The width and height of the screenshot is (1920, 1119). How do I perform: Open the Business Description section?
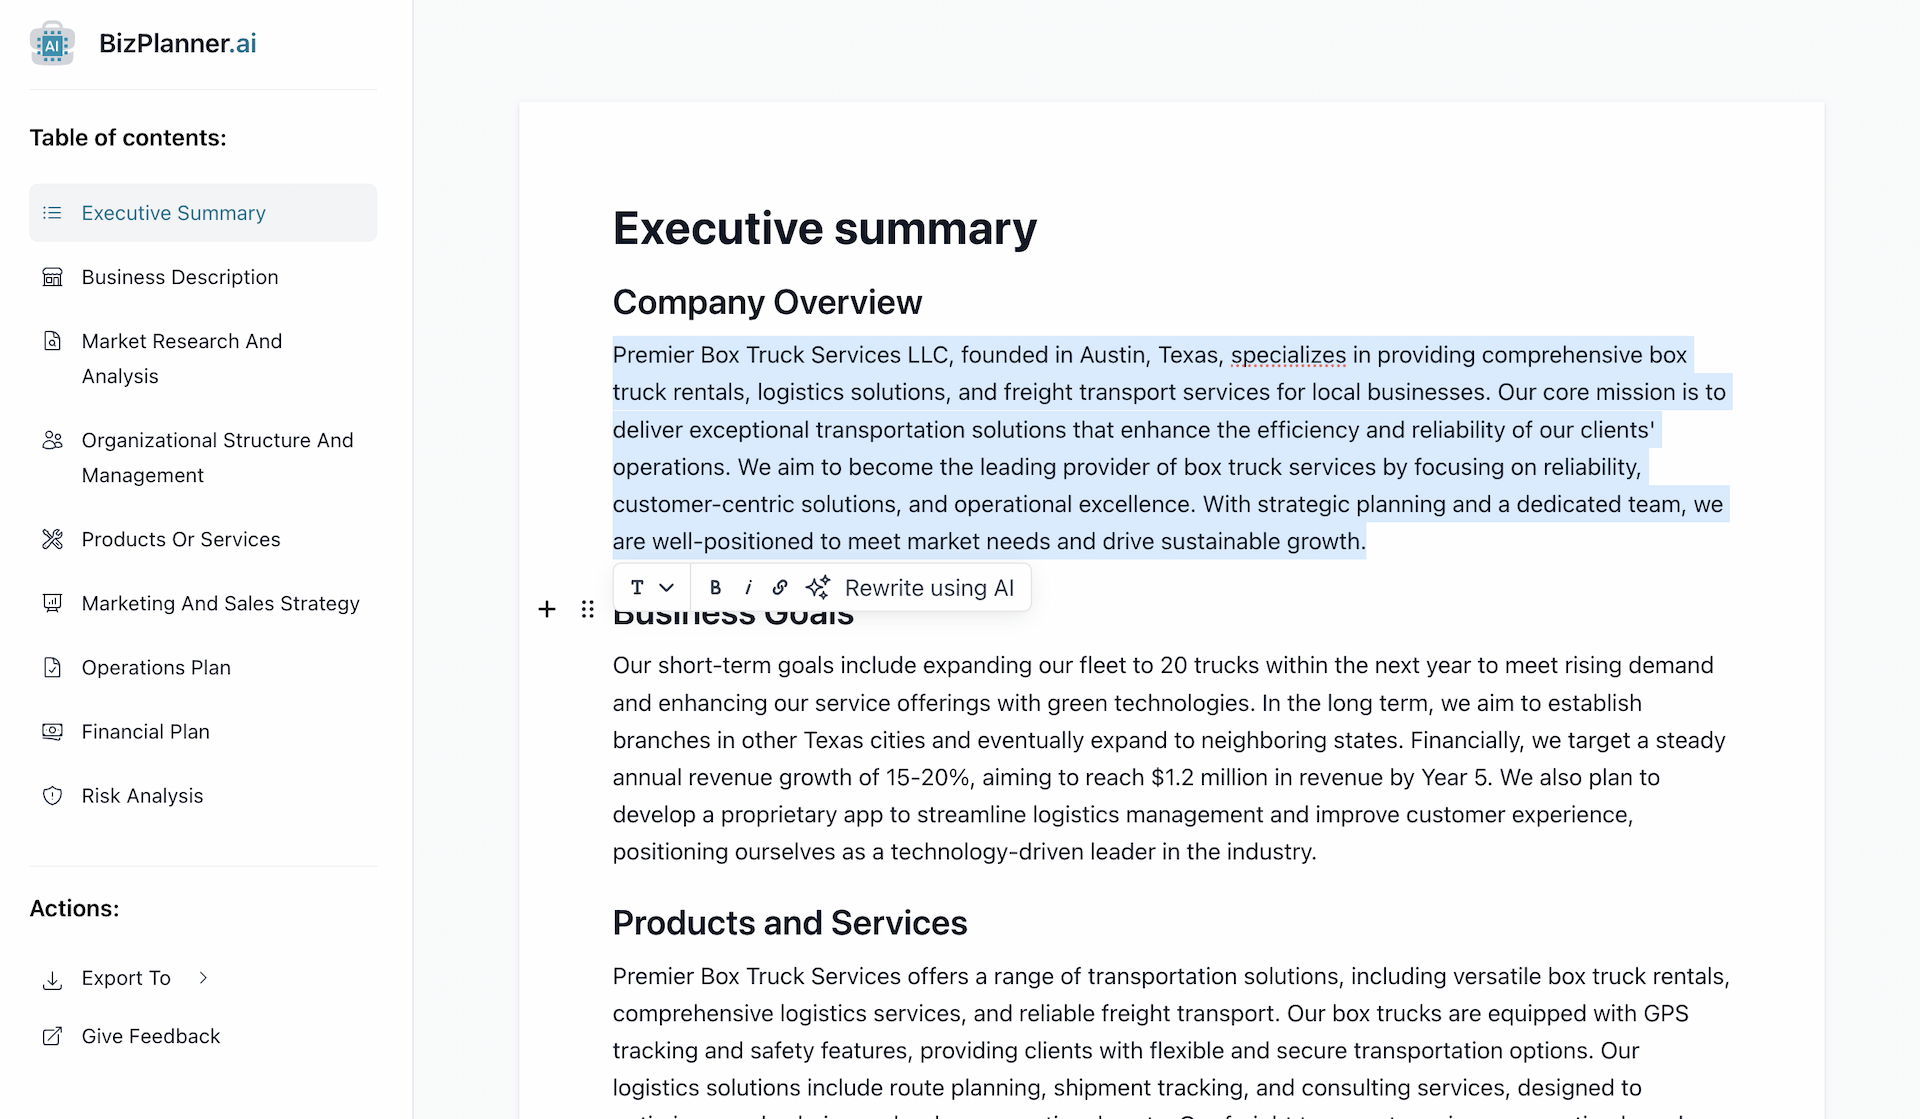click(180, 277)
